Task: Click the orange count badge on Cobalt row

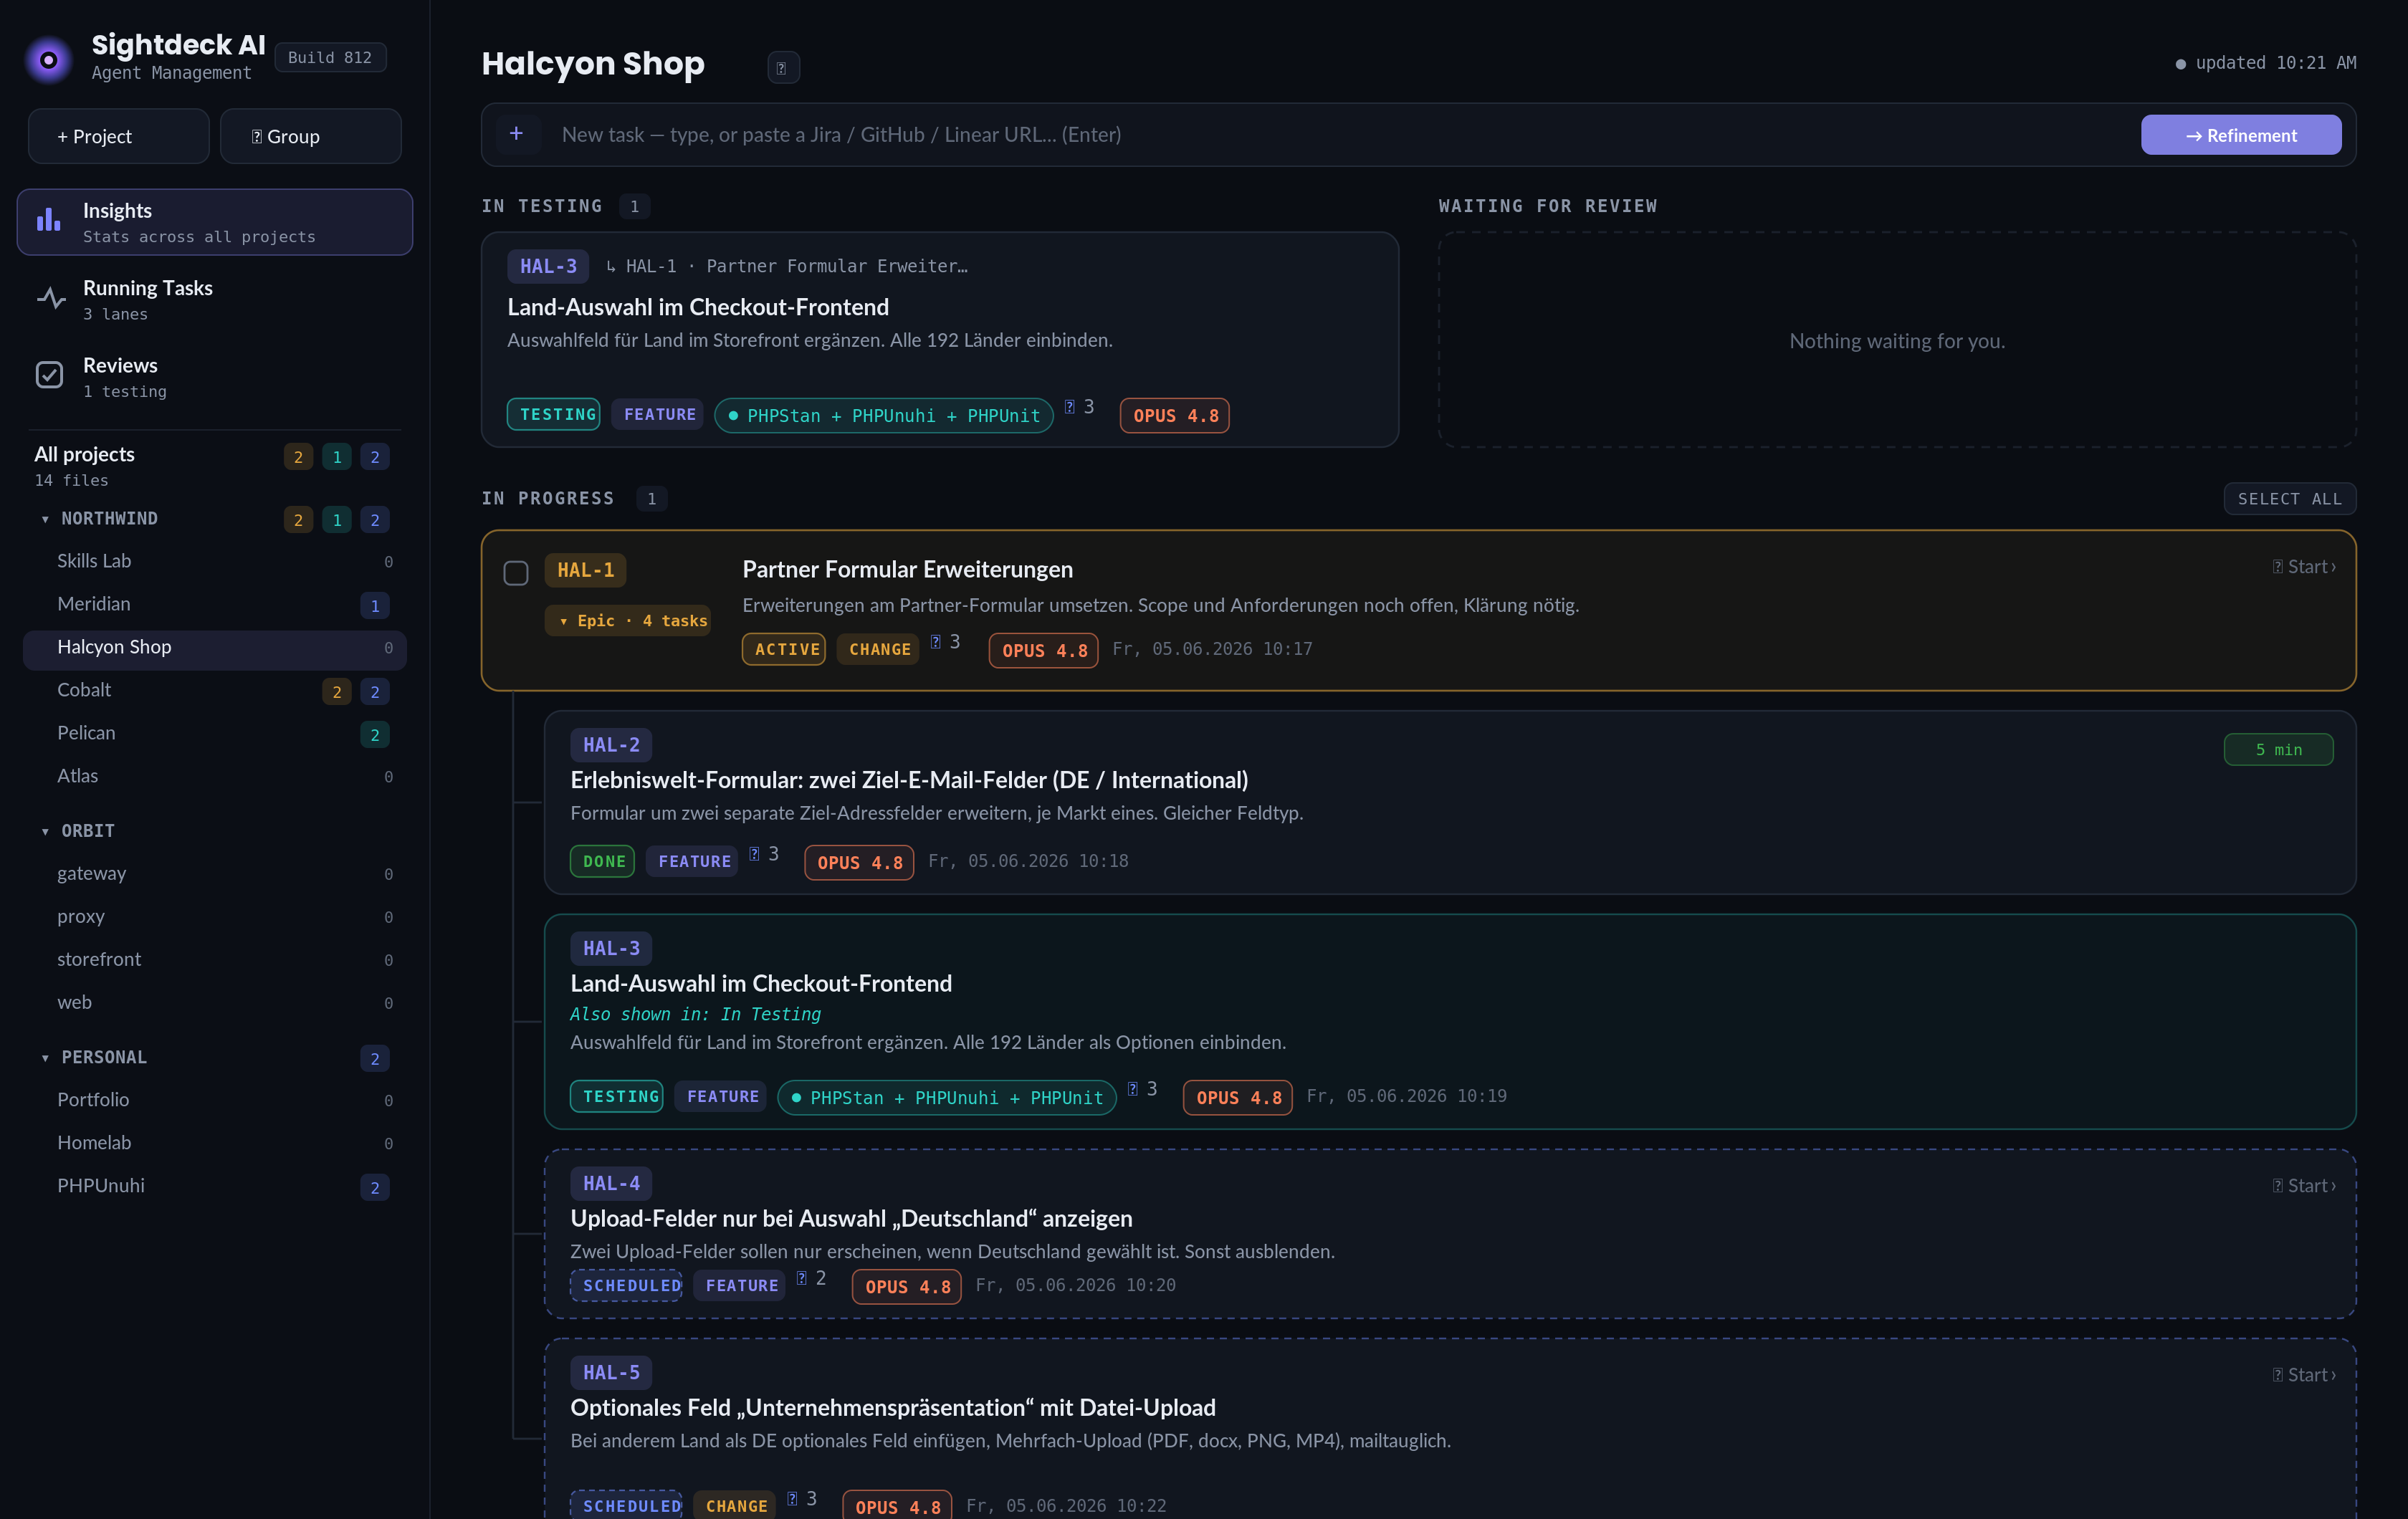Action: (337, 692)
